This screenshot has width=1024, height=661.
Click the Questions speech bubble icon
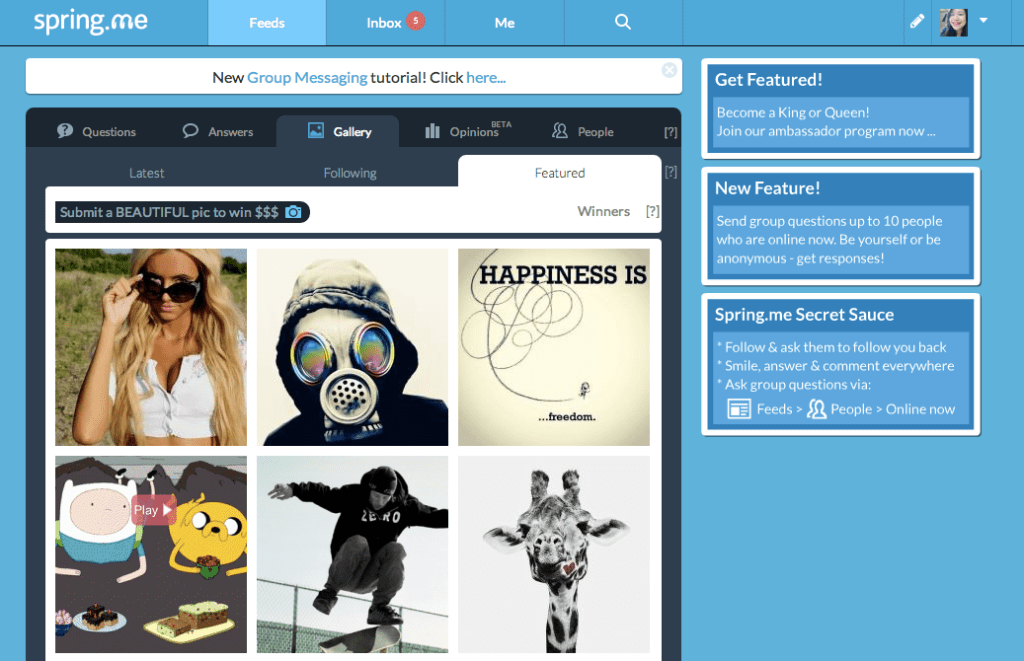click(x=65, y=131)
